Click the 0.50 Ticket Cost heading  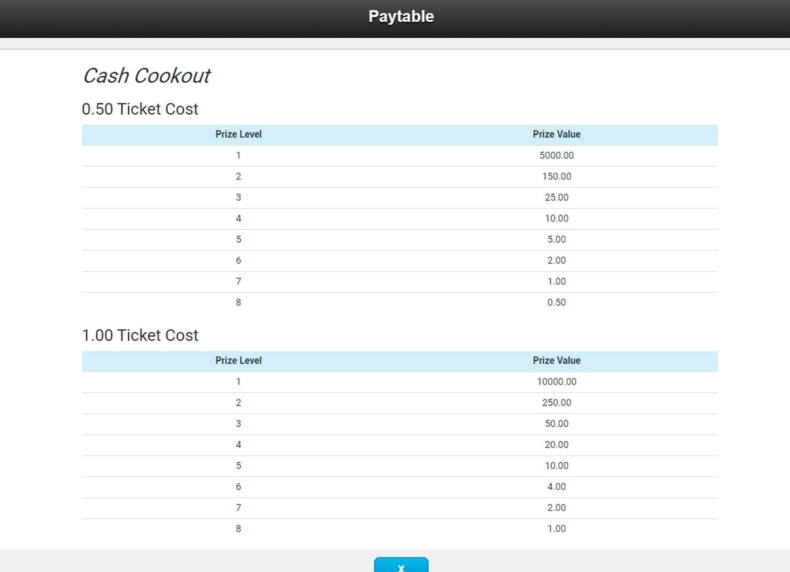(140, 109)
